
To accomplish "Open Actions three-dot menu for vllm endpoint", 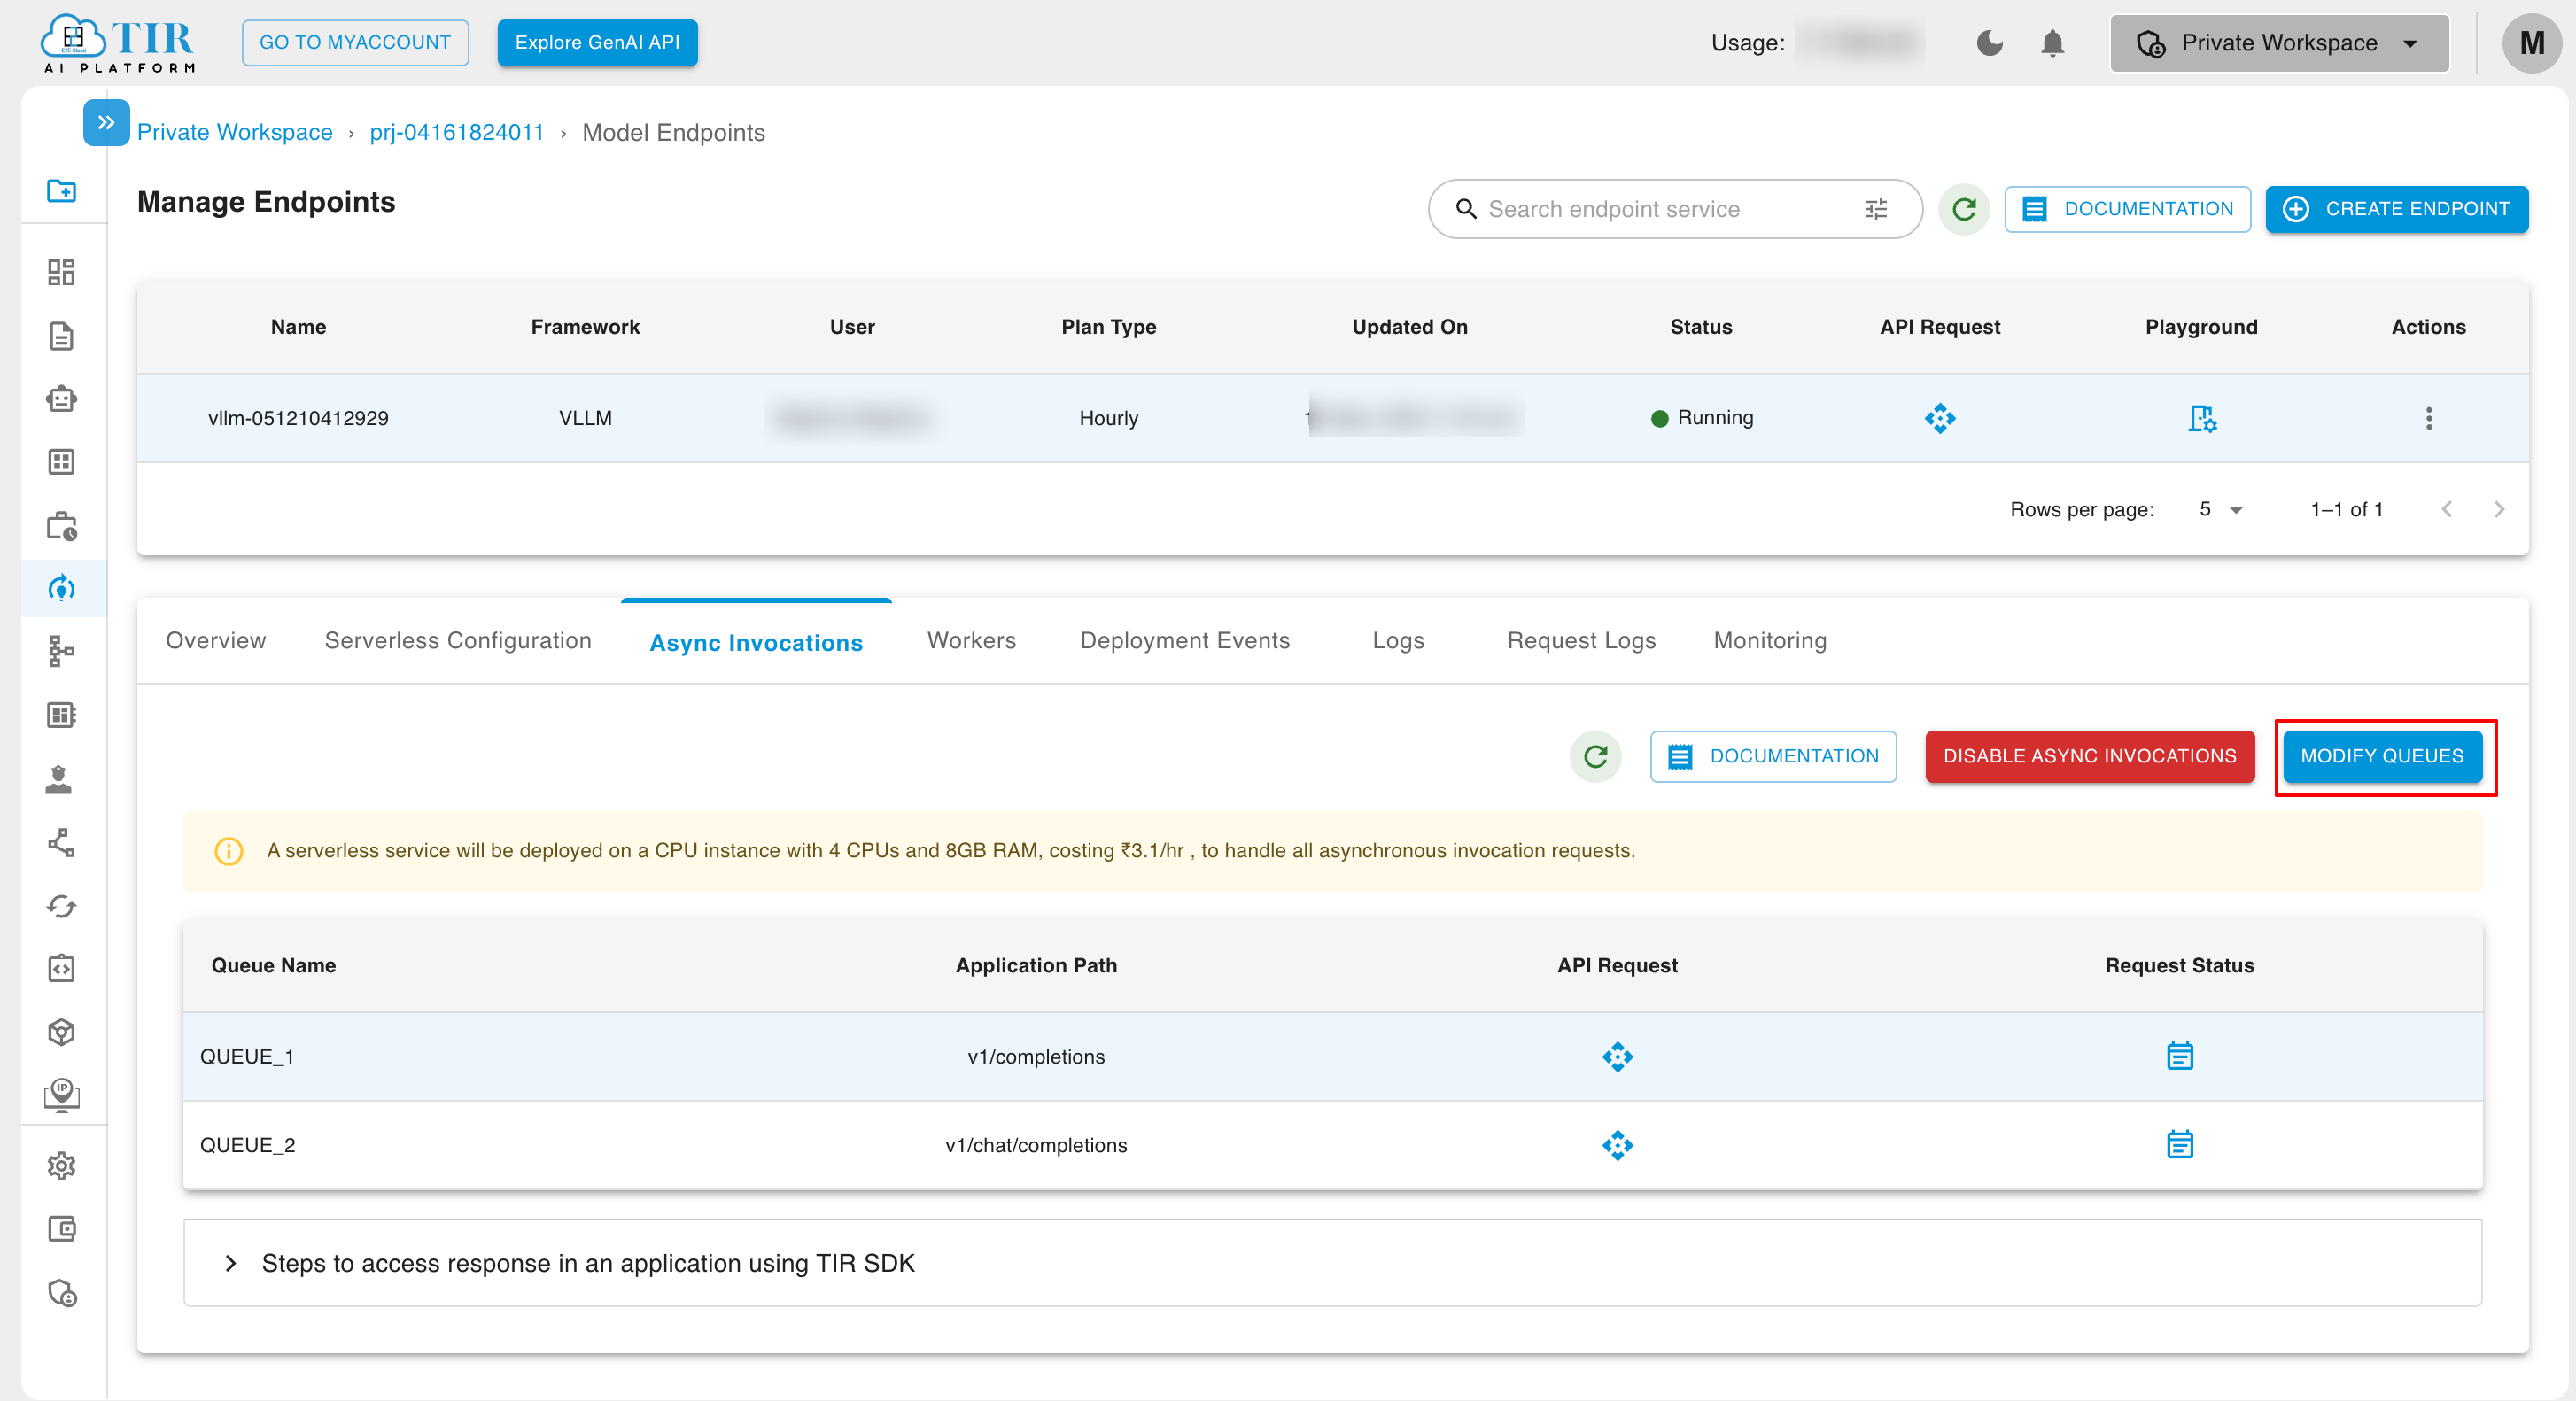I will click(2428, 418).
